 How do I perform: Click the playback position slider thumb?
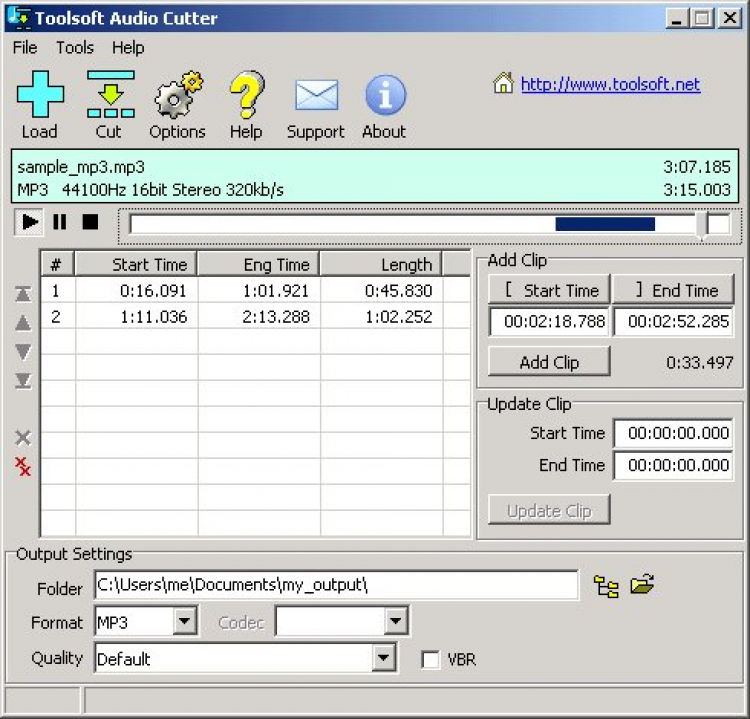[x=702, y=224]
